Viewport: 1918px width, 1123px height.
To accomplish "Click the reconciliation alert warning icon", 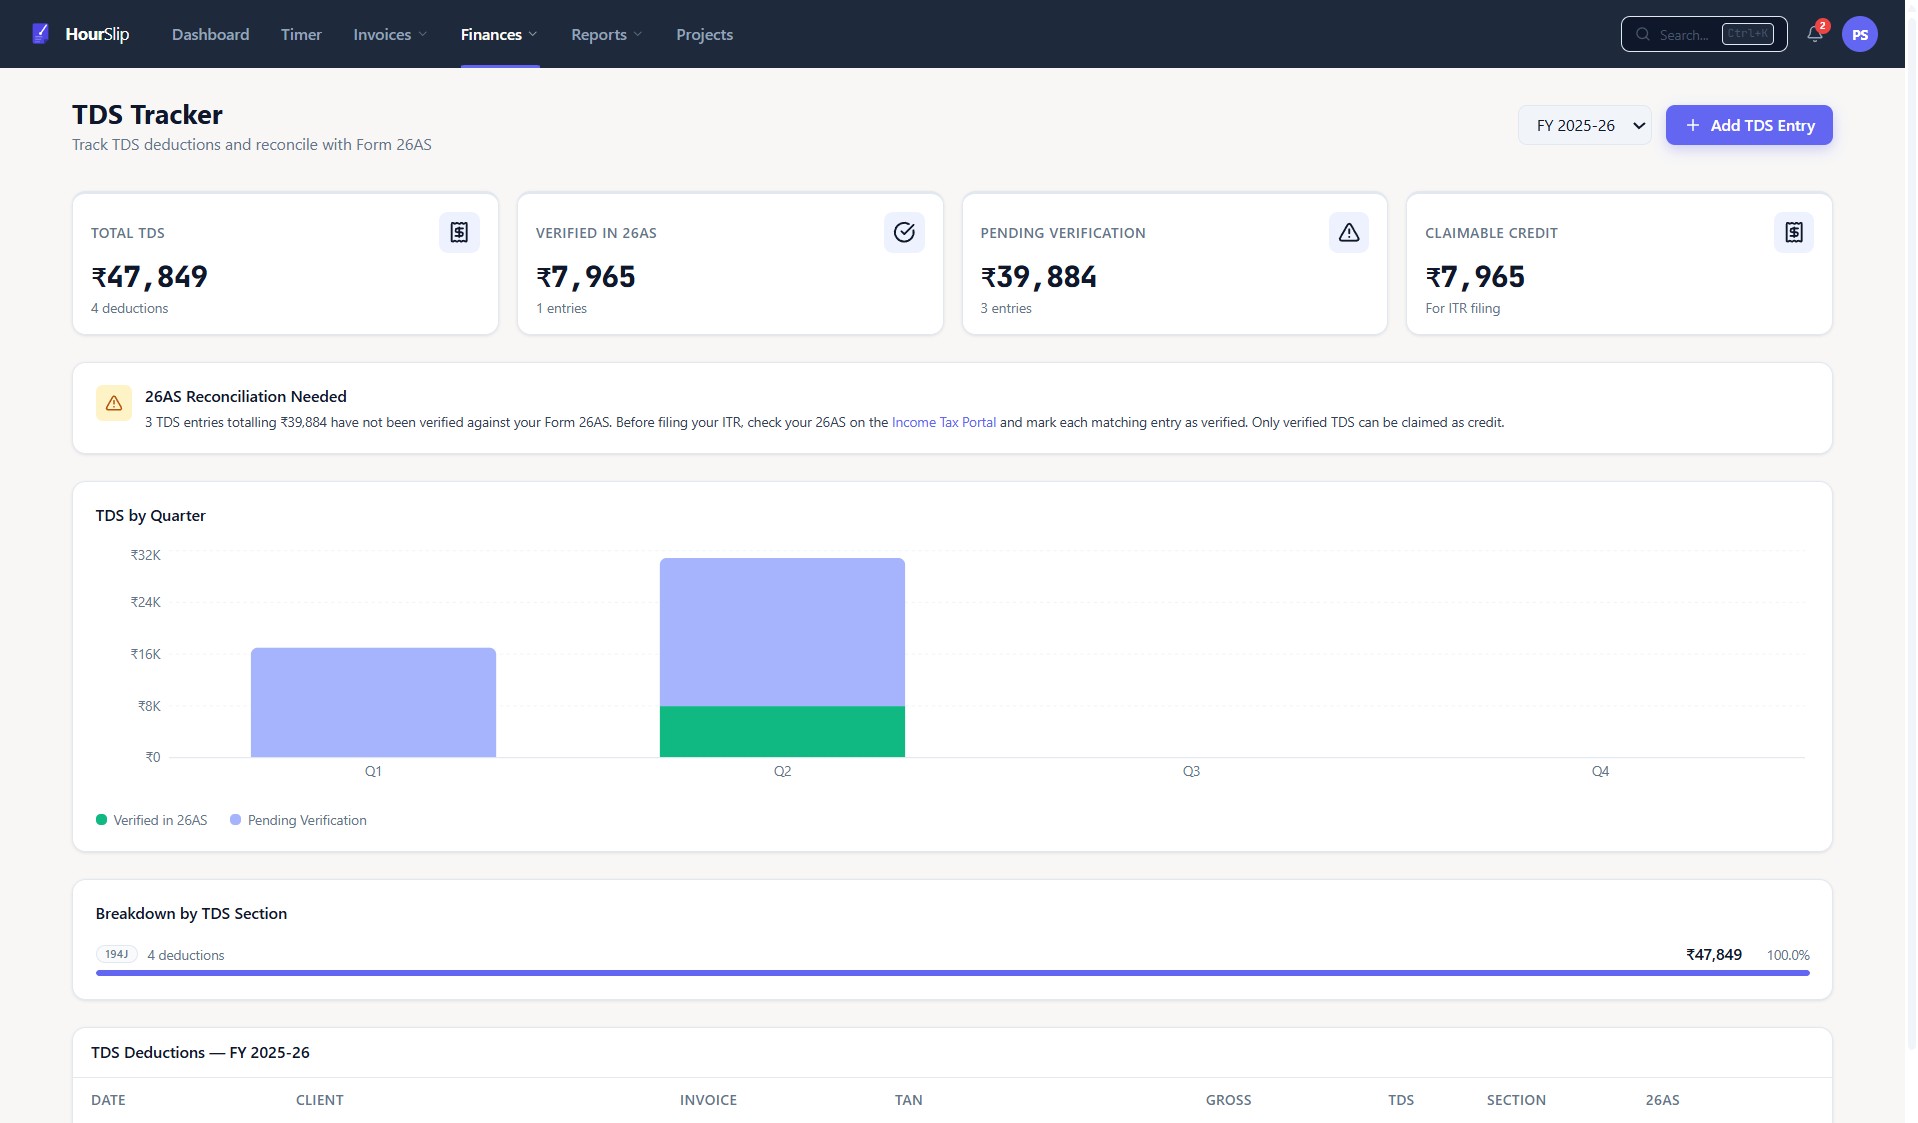I will 114,403.
